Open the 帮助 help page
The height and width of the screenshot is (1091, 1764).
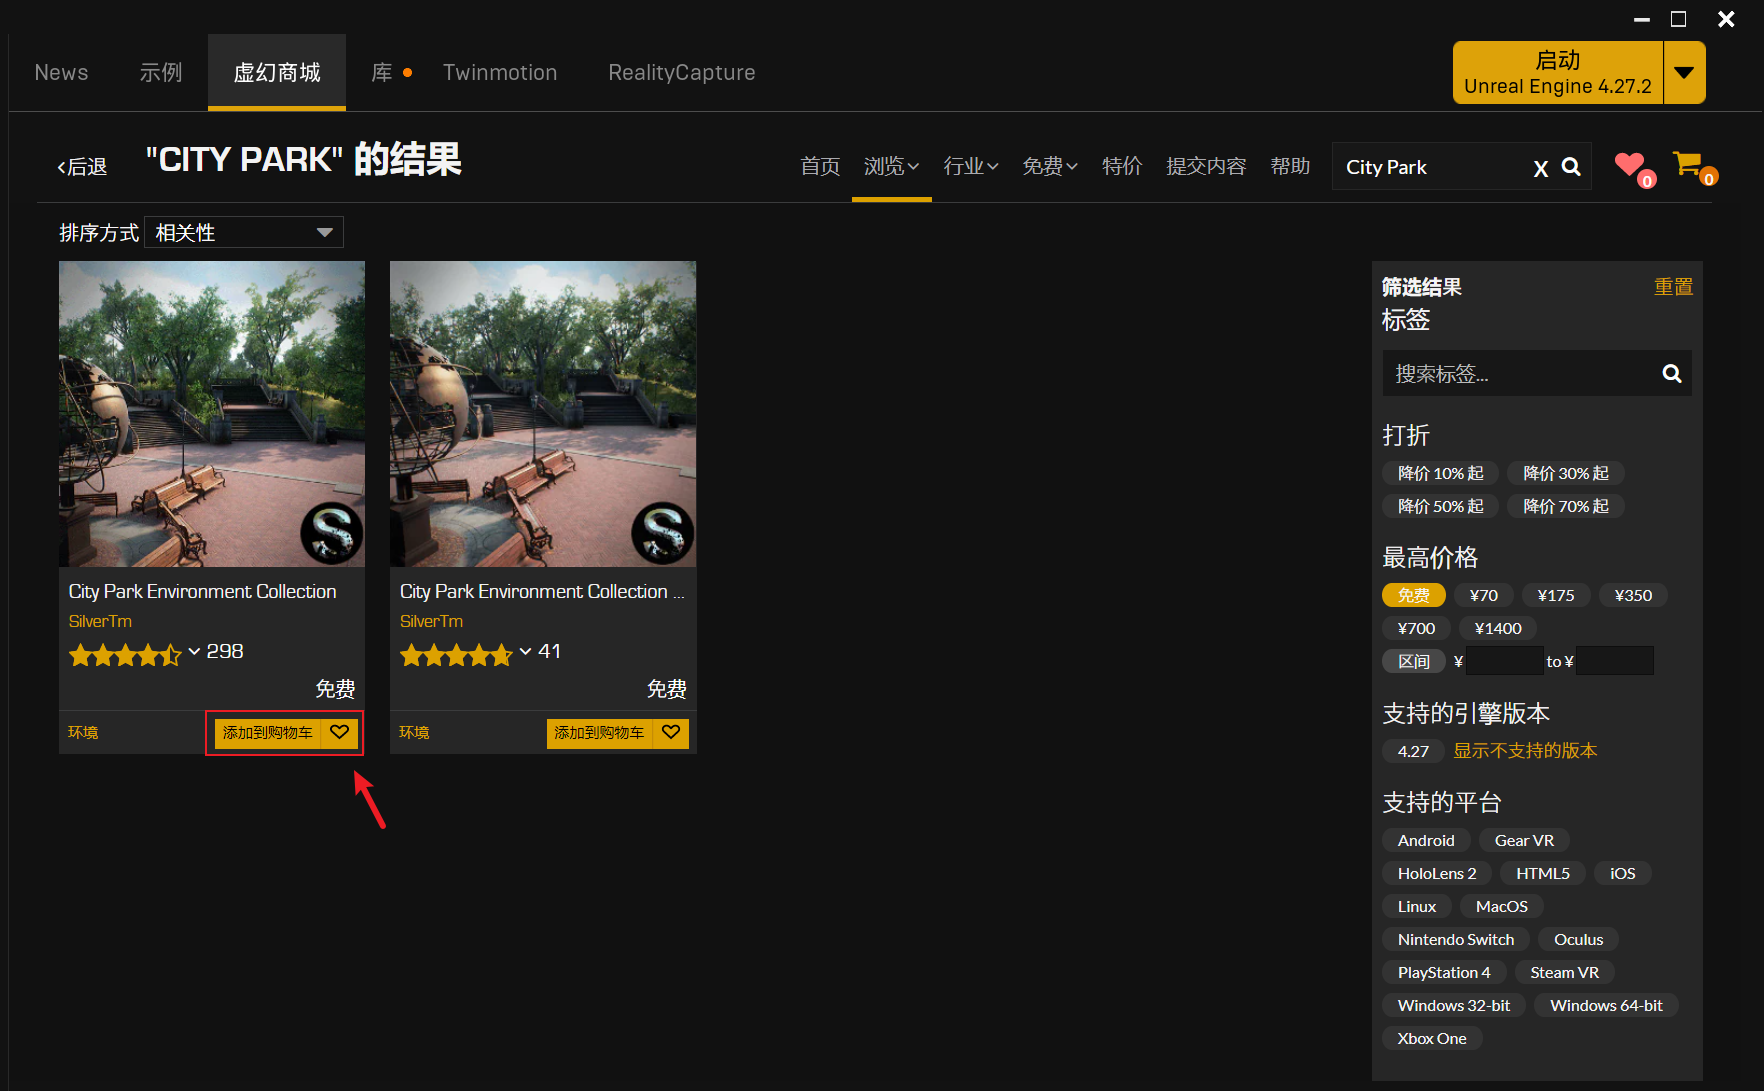1290,166
